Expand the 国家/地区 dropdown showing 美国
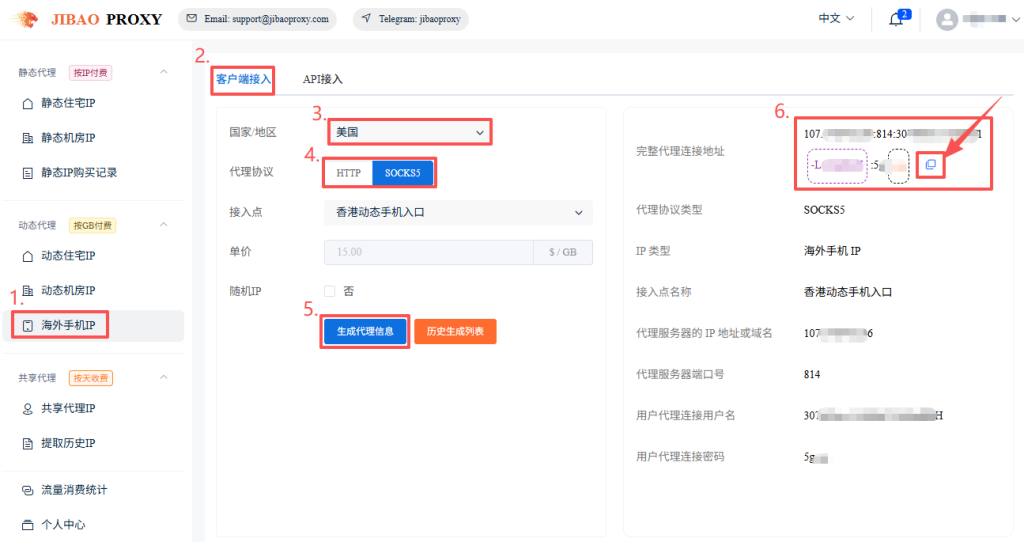This screenshot has width=1024, height=542. point(410,132)
